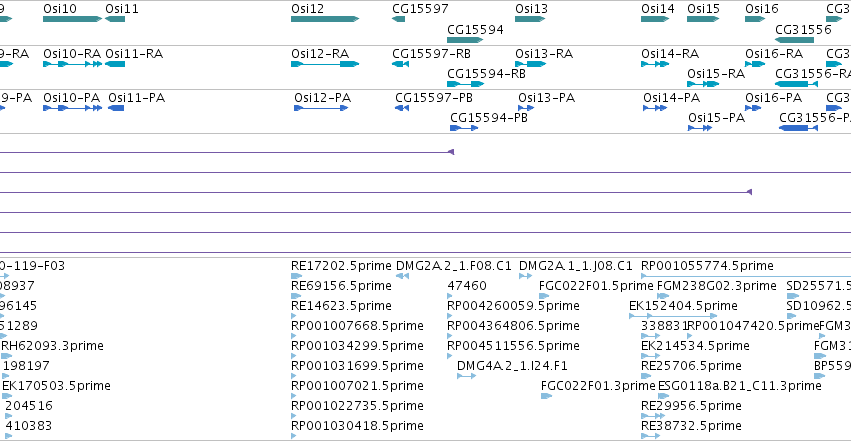Click the purple arrowhead under CG15594-PB

(x=451, y=152)
